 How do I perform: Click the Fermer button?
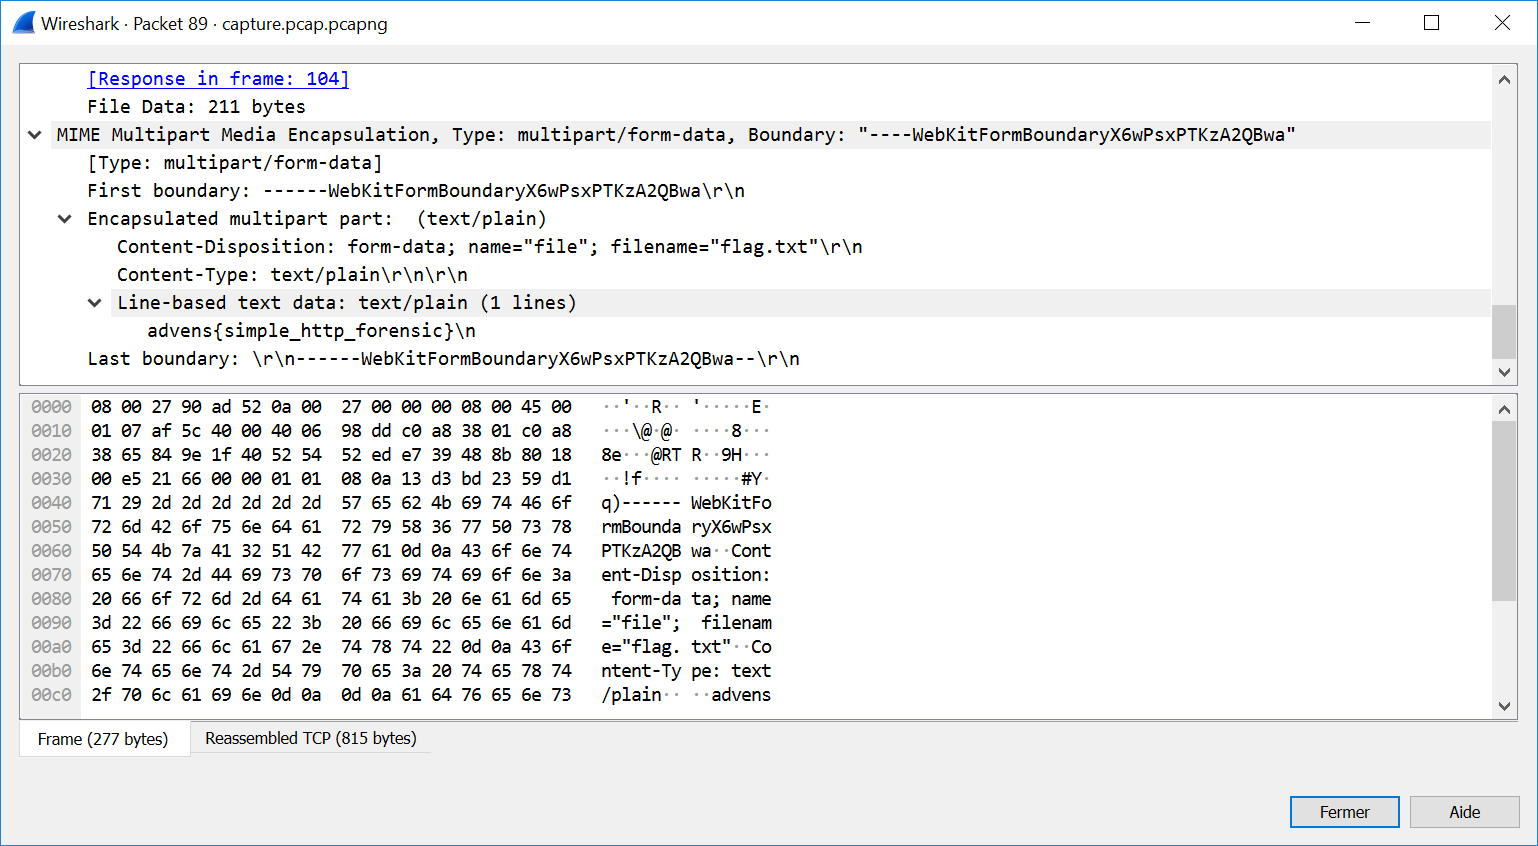1344,812
